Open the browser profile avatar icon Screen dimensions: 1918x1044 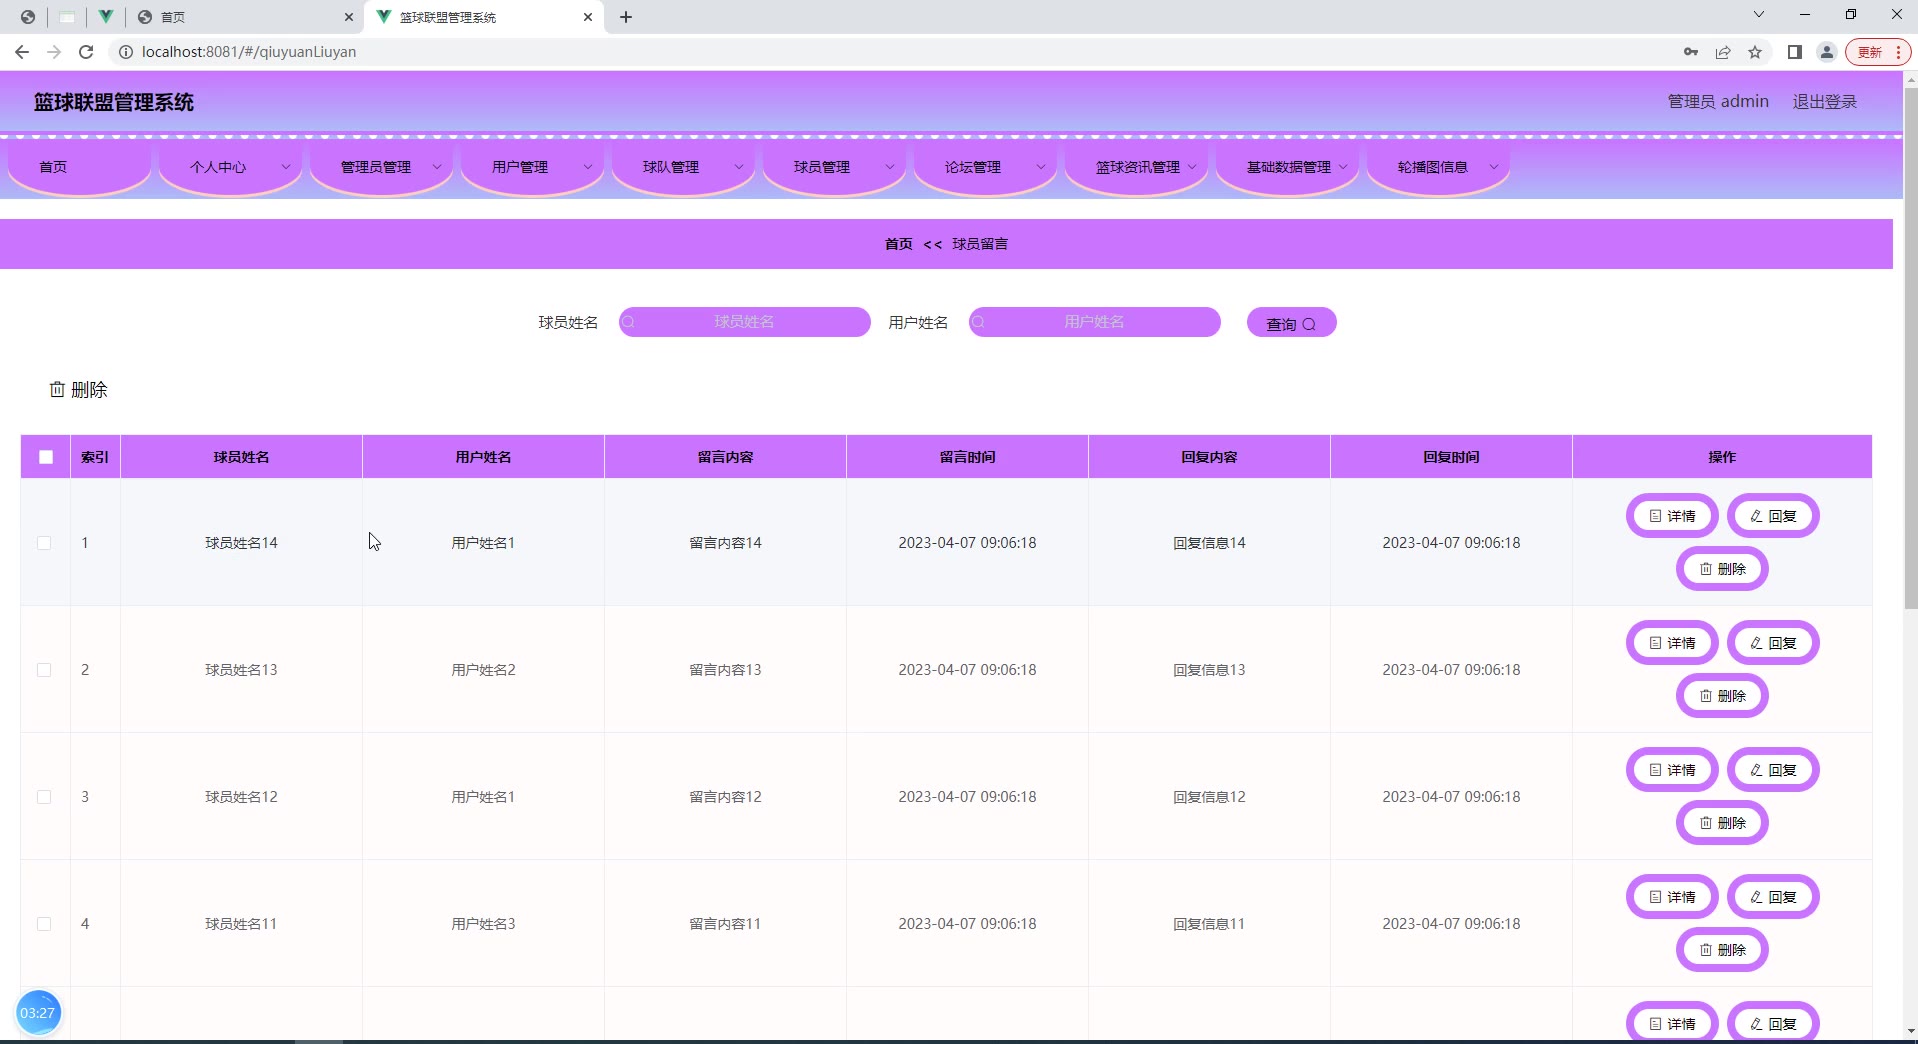[x=1827, y=52]
